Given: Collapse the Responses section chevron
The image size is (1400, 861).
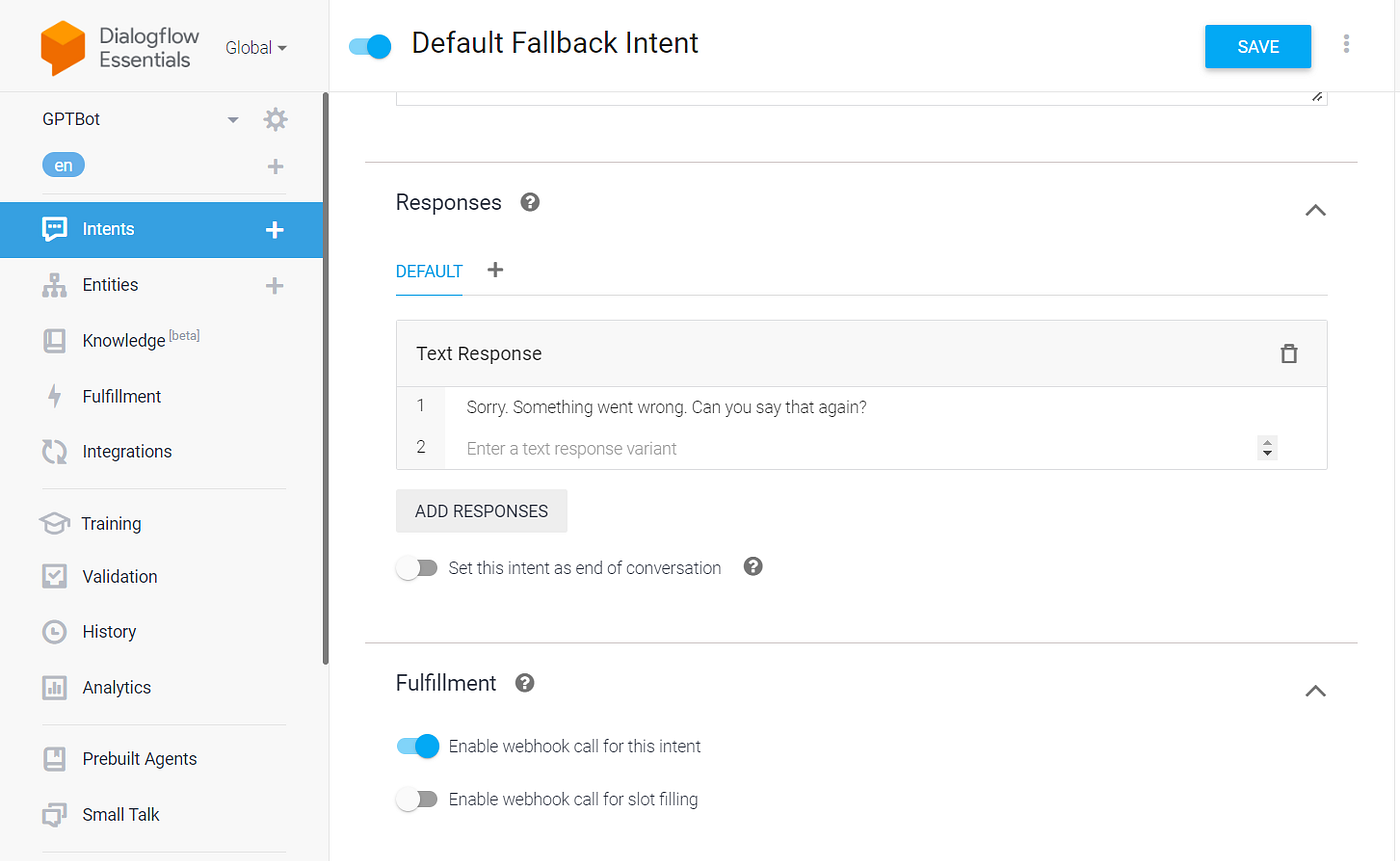Looking at the screenshot, I should tap(1316, 210).
